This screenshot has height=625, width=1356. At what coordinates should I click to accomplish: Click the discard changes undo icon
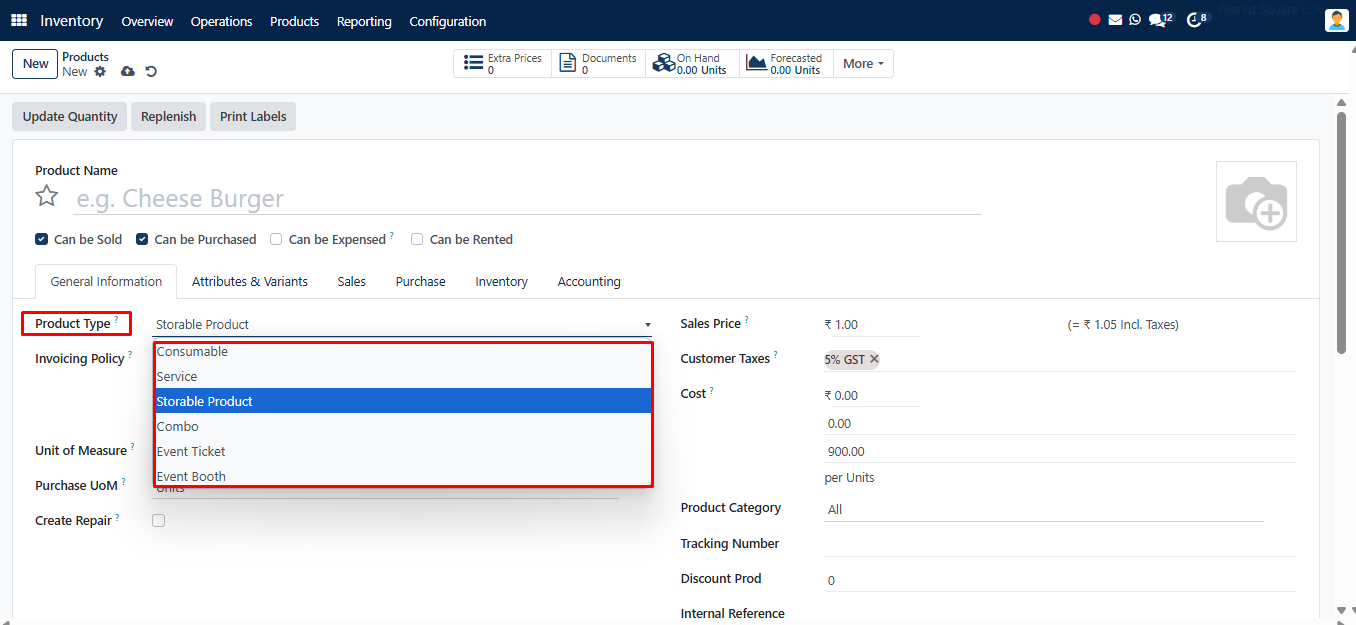(x=151, y=72)
